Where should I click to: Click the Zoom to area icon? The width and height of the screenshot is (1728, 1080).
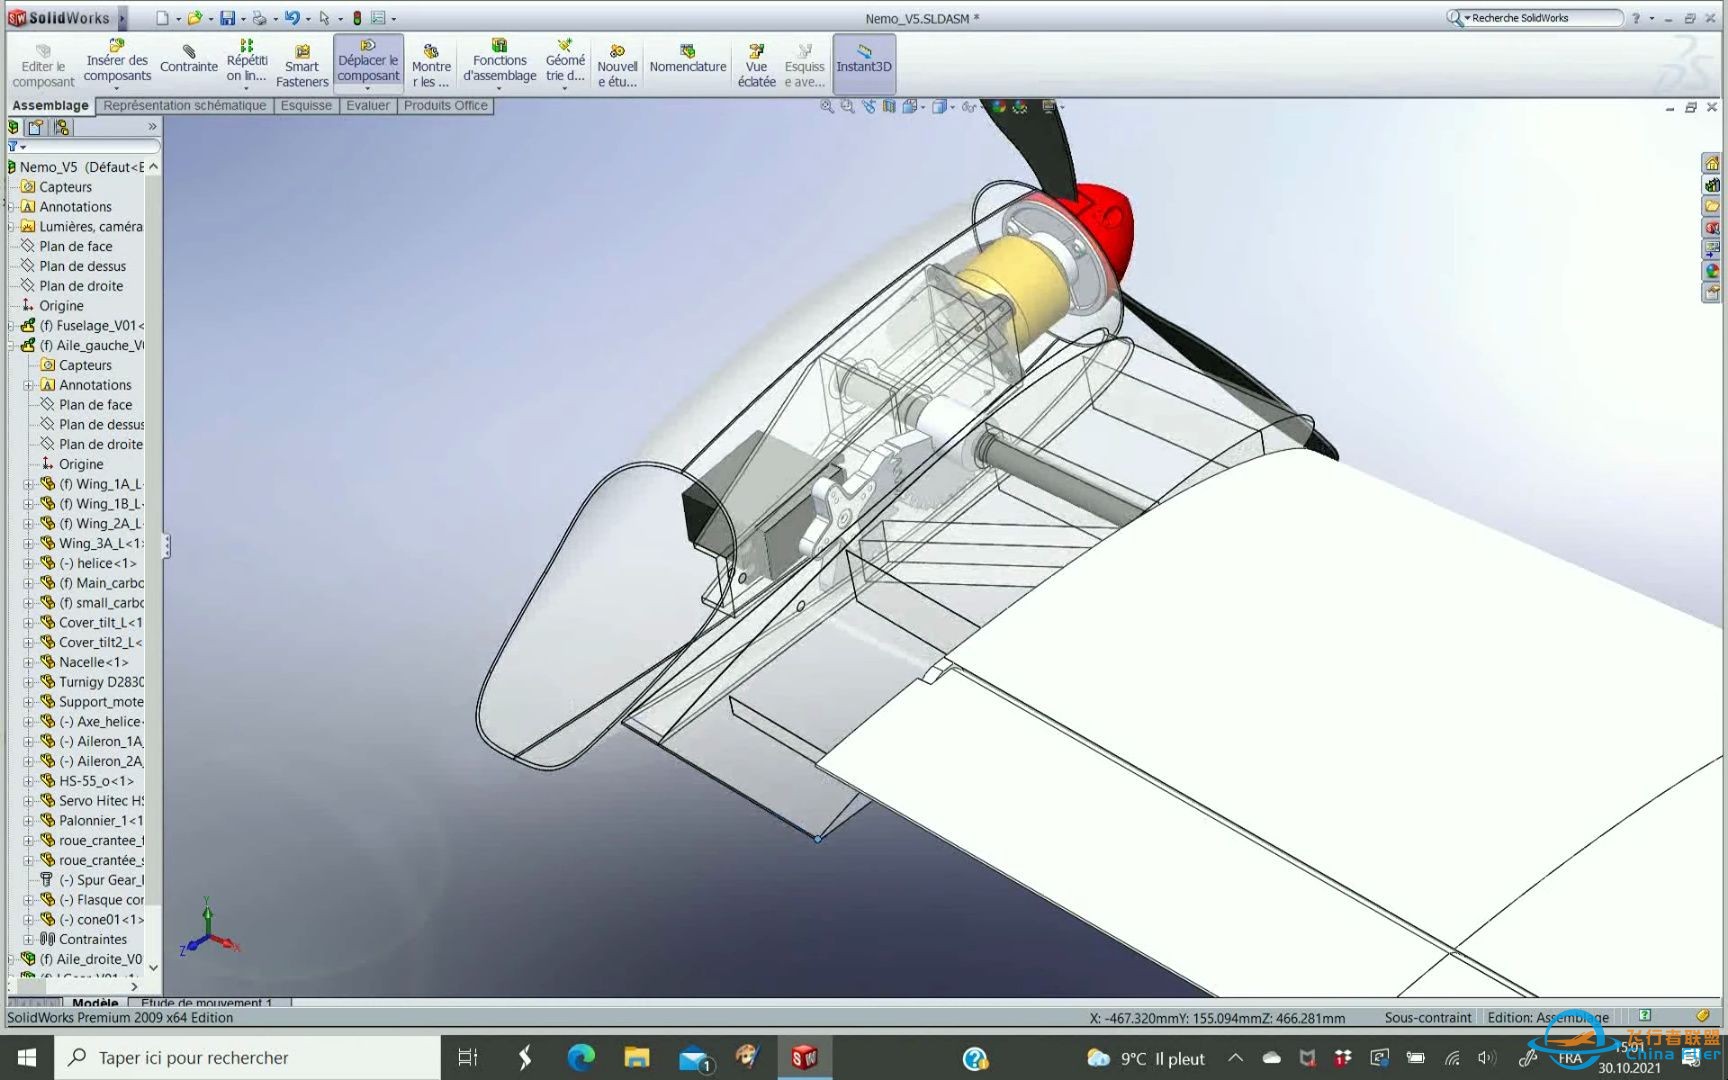(x=847, y=106)
